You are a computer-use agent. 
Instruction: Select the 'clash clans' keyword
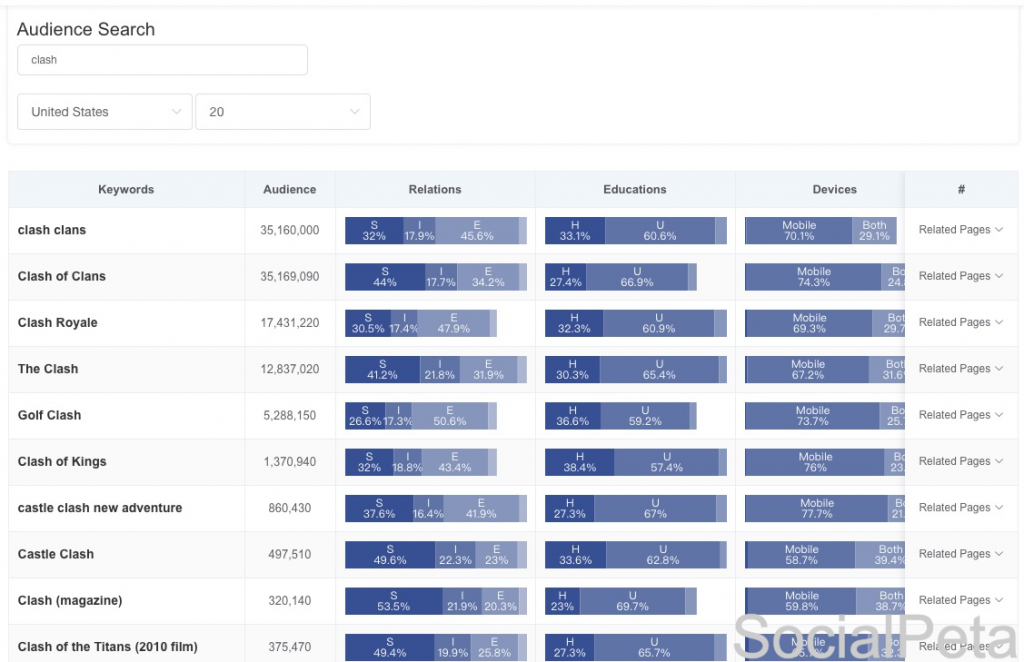point(52,230)
